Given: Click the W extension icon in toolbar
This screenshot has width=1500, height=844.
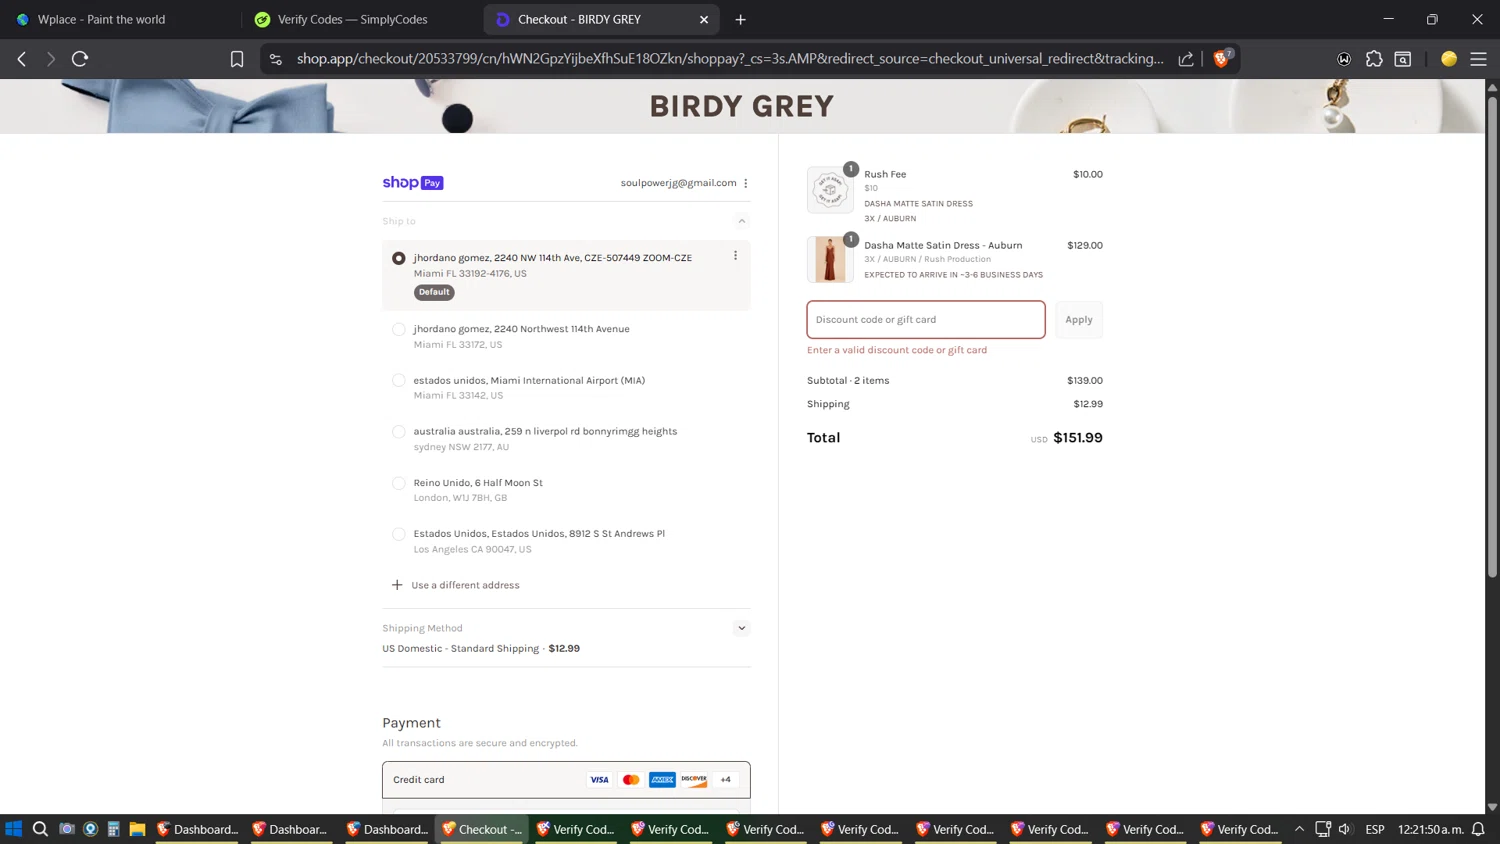Looking at the screenshot, I should click(x=1344, y=59).
